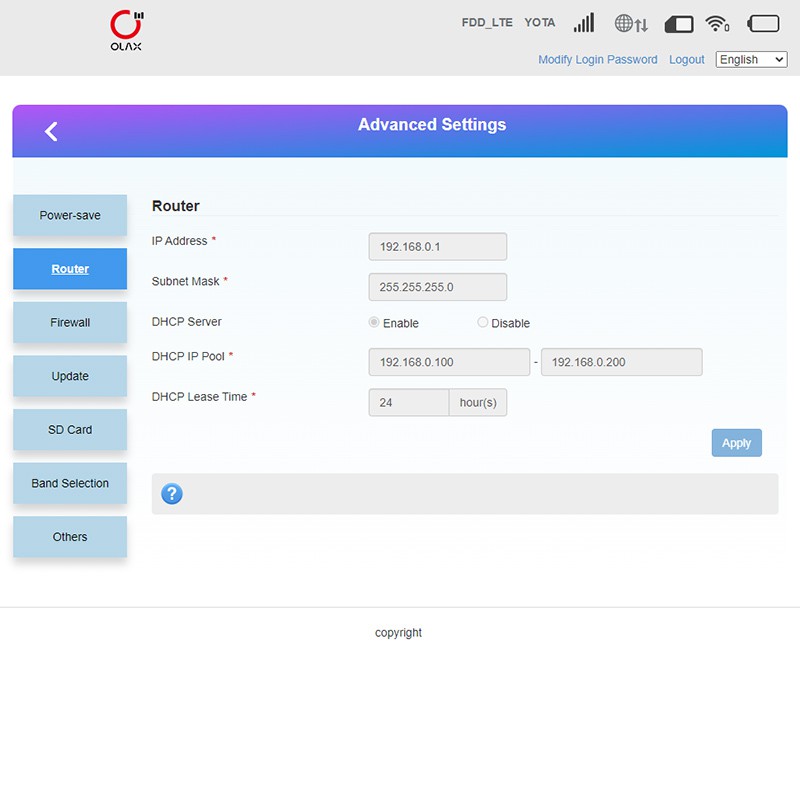Click the Logout link
The width and height of the screenshot is (800, 800).
coord(686,60)
